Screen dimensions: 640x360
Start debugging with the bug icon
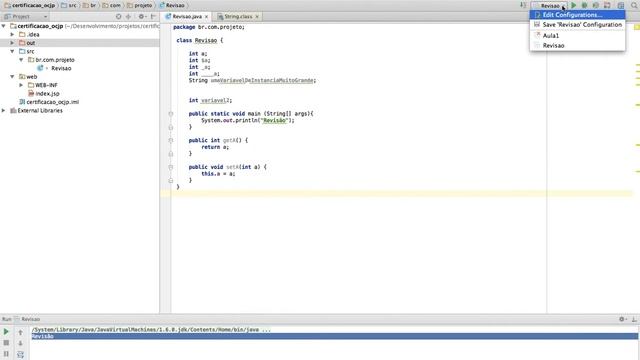(x=584, y=5)
